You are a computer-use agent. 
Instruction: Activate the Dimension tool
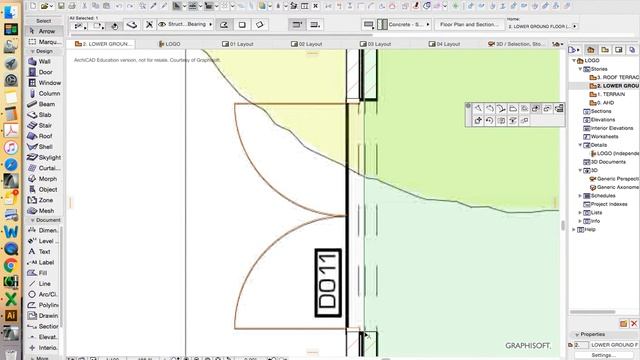point(43,230)
